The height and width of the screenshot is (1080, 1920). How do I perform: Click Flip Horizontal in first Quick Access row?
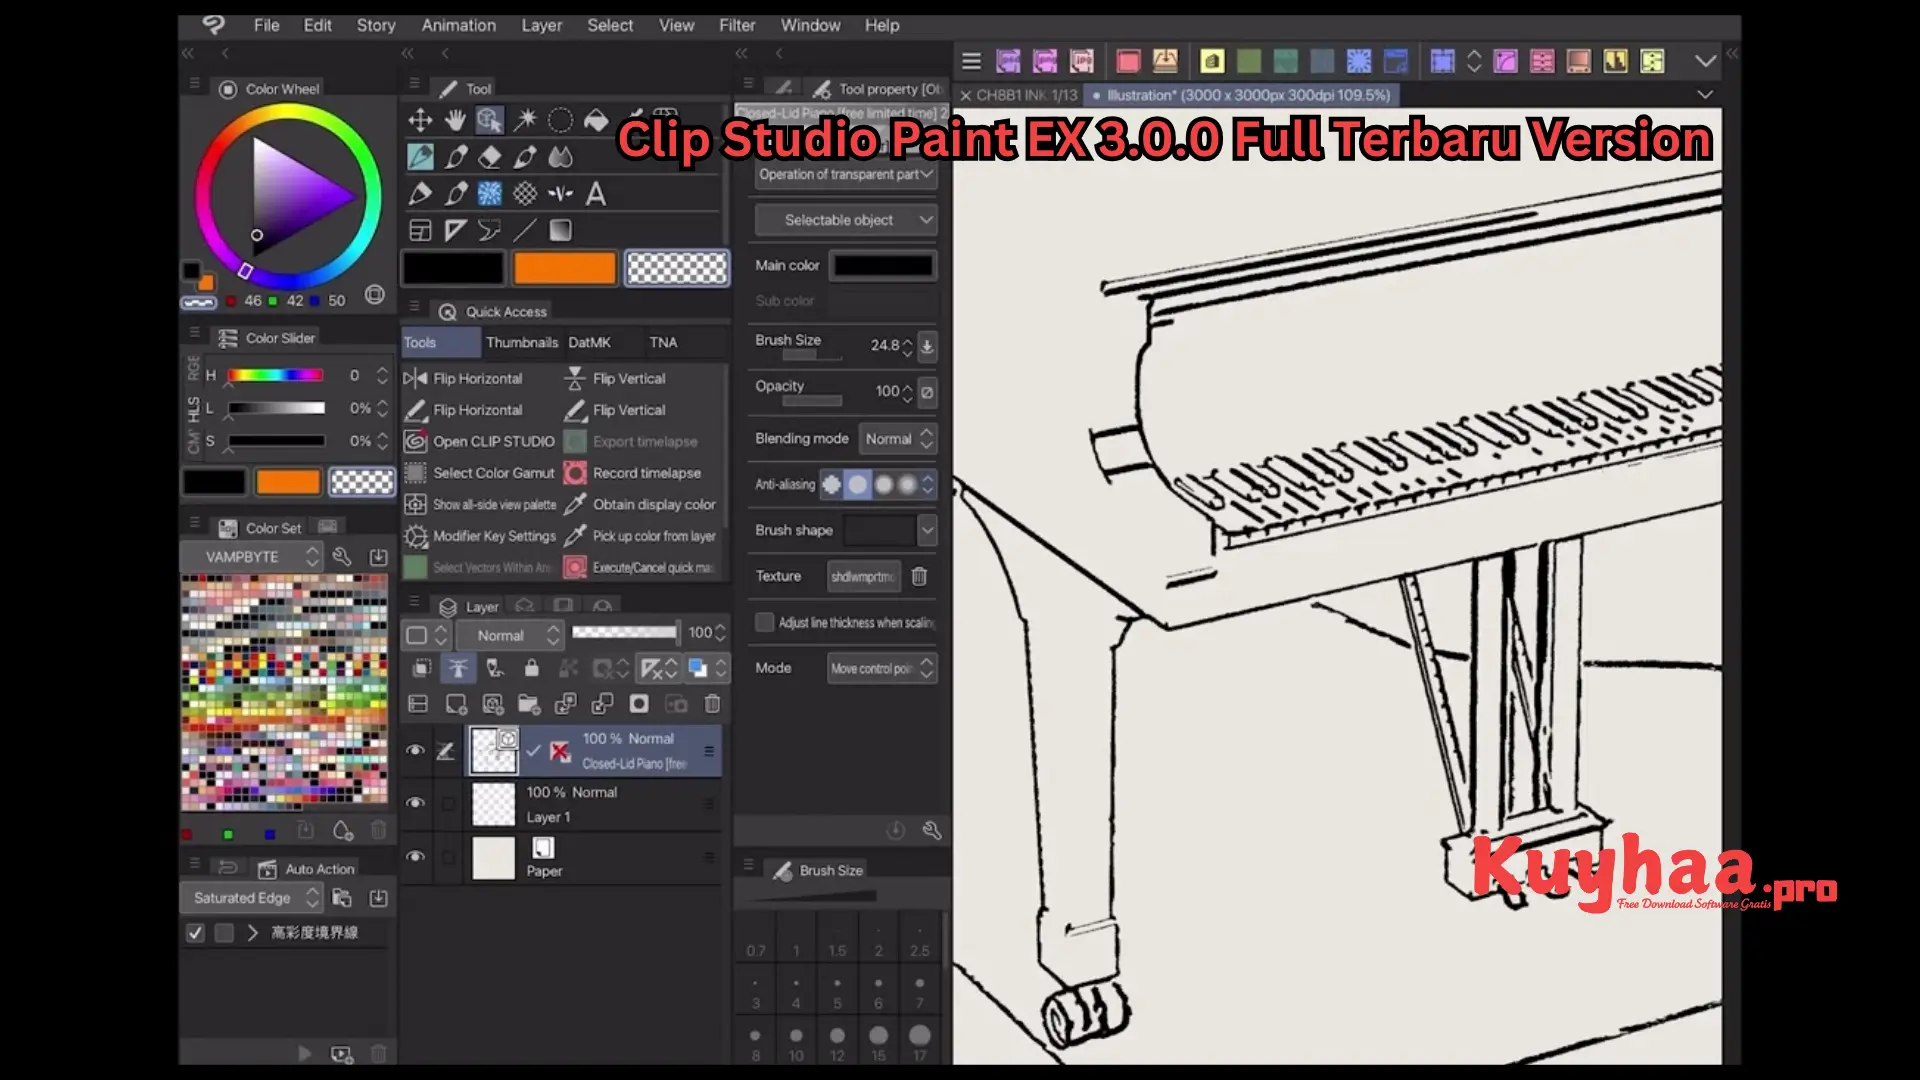pyautogui.click(x=463, y=378)
